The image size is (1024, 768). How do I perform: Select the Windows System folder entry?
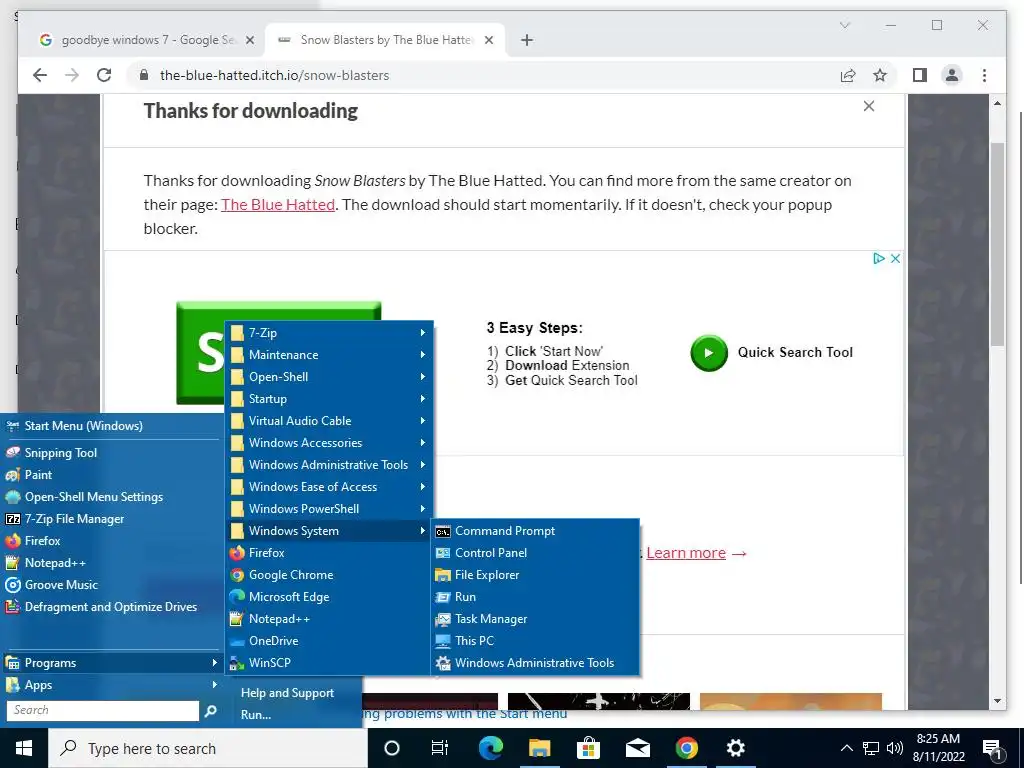tap(328, 531)
